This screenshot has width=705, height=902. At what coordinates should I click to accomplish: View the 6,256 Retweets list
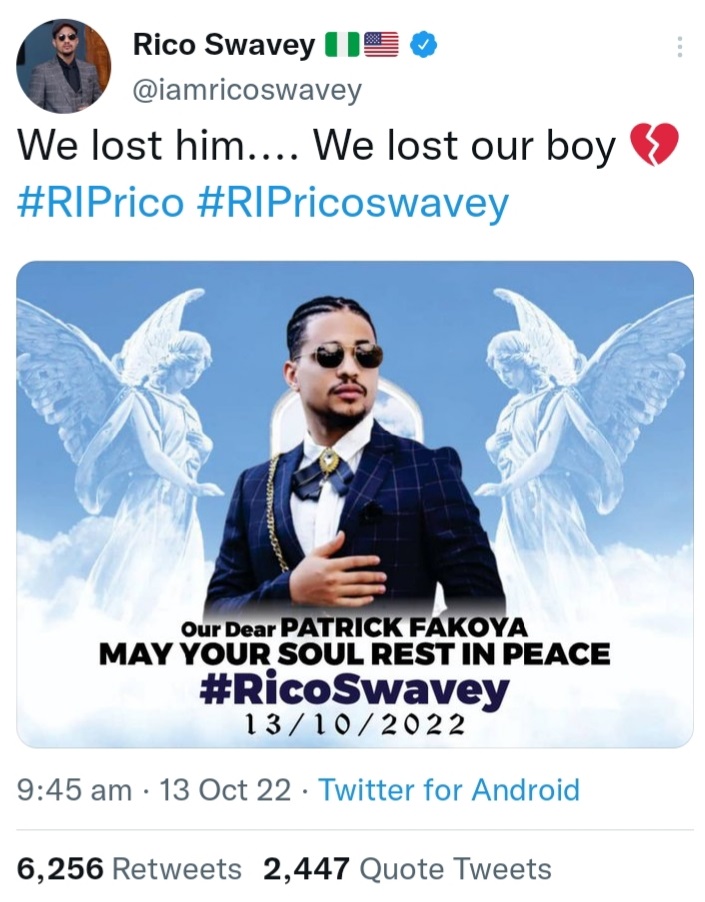coord(129,869)
